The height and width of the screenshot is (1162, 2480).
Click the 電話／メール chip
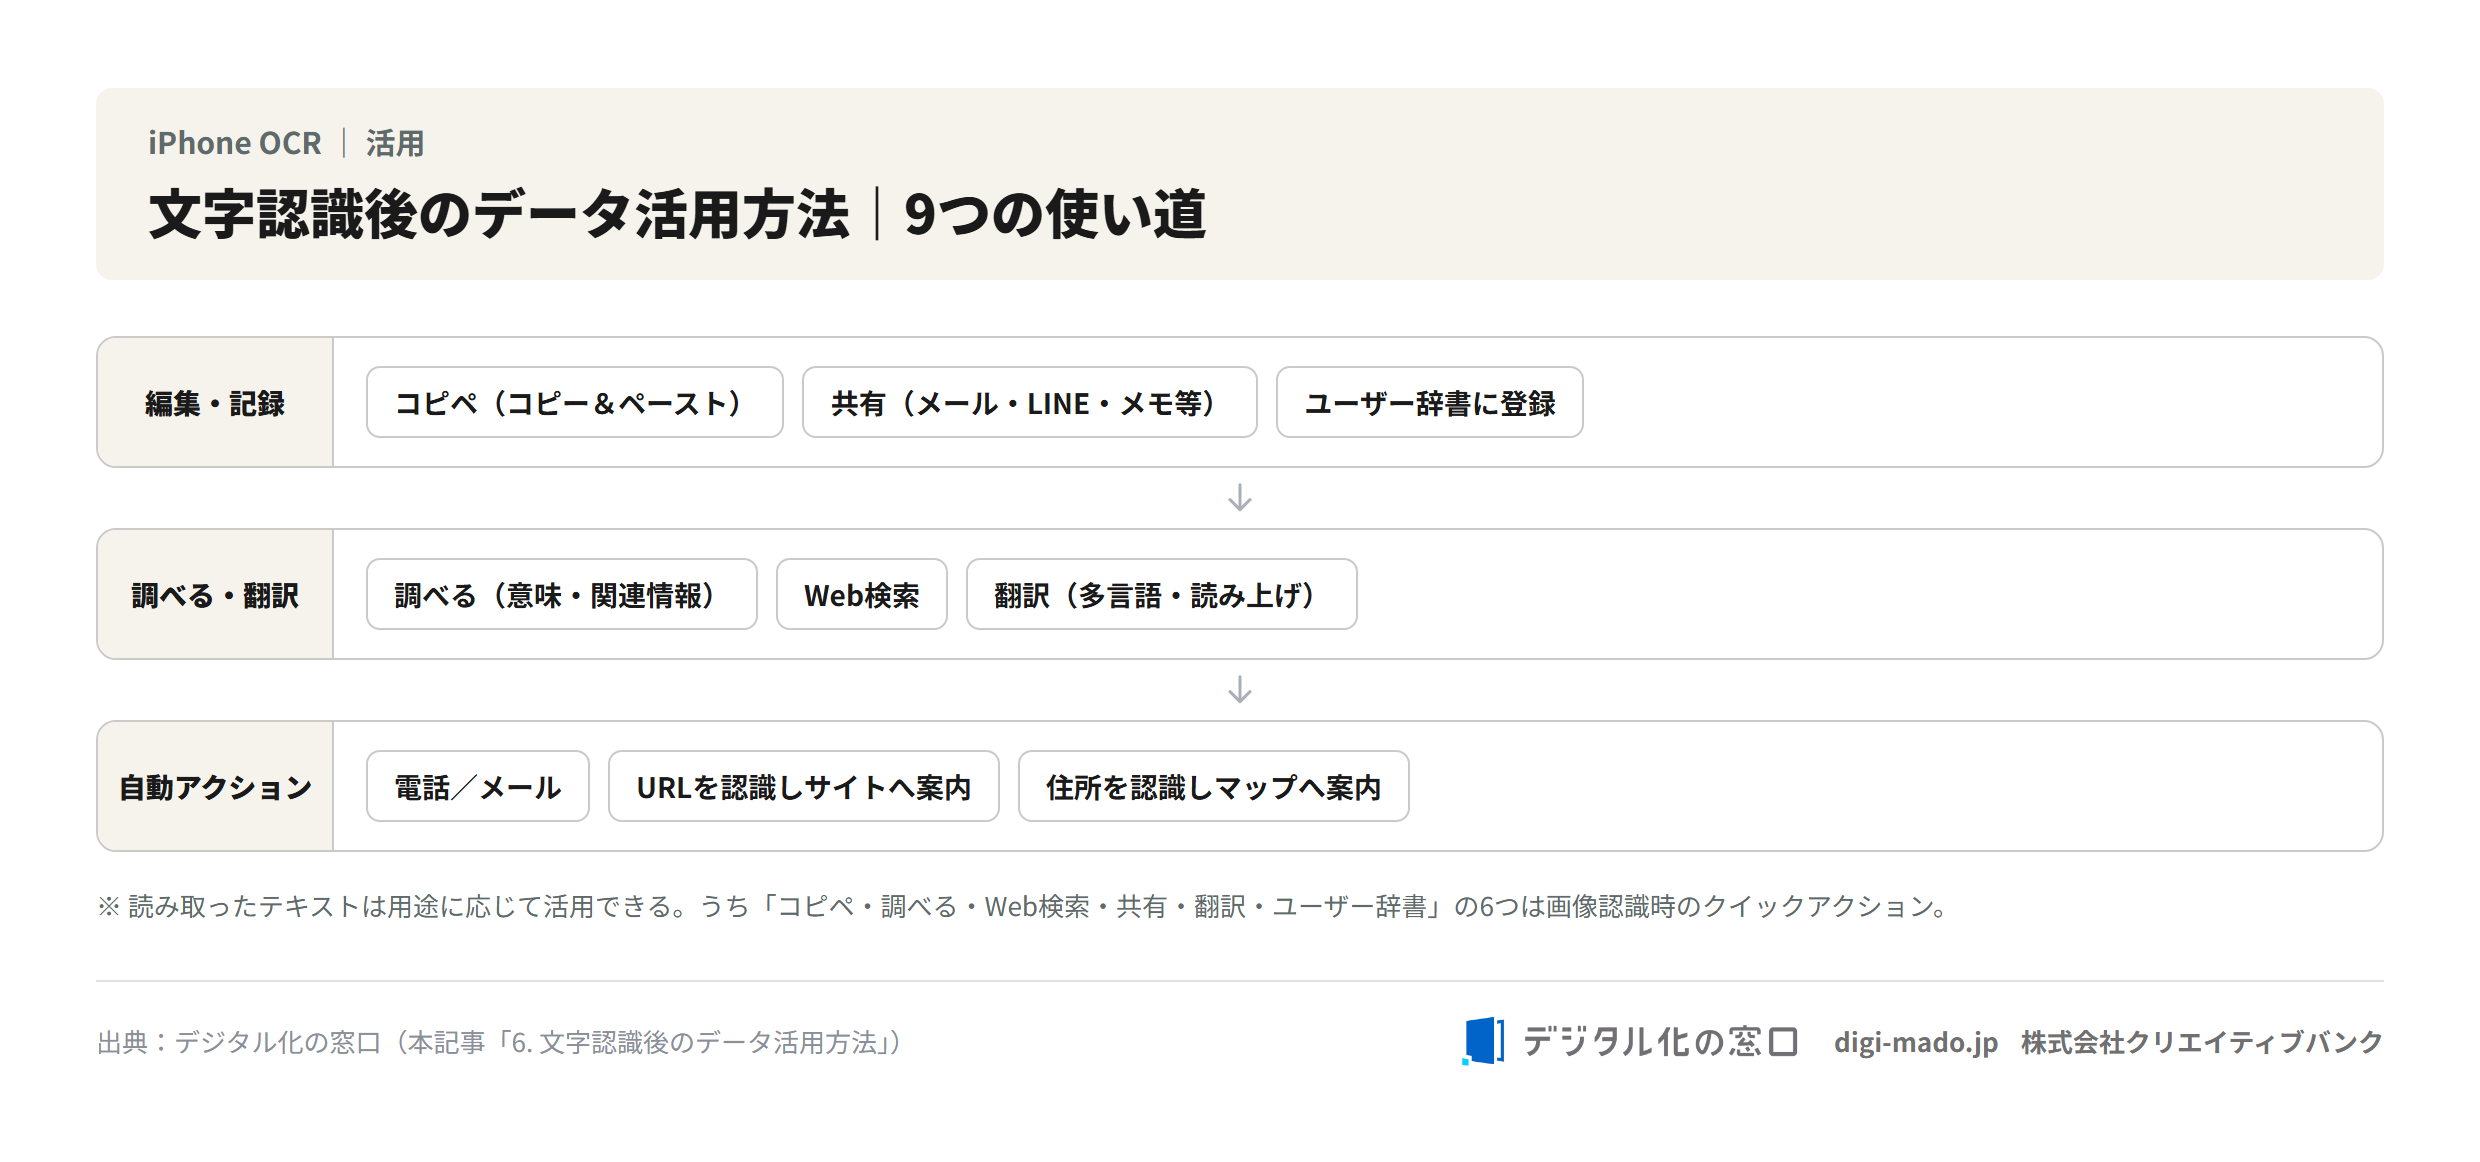tap(477, 786)
